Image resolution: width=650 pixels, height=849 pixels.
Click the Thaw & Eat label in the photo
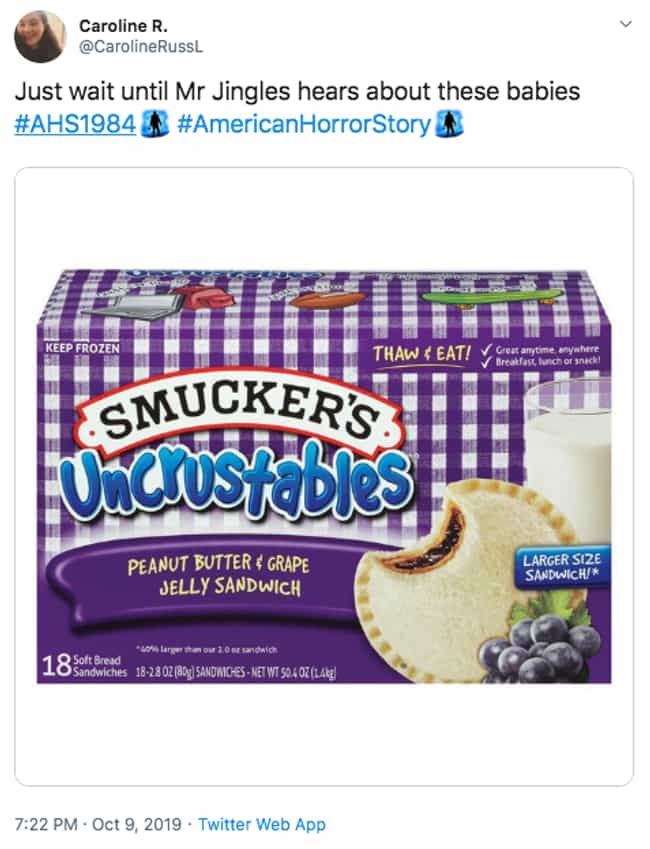tap(422, 354)
